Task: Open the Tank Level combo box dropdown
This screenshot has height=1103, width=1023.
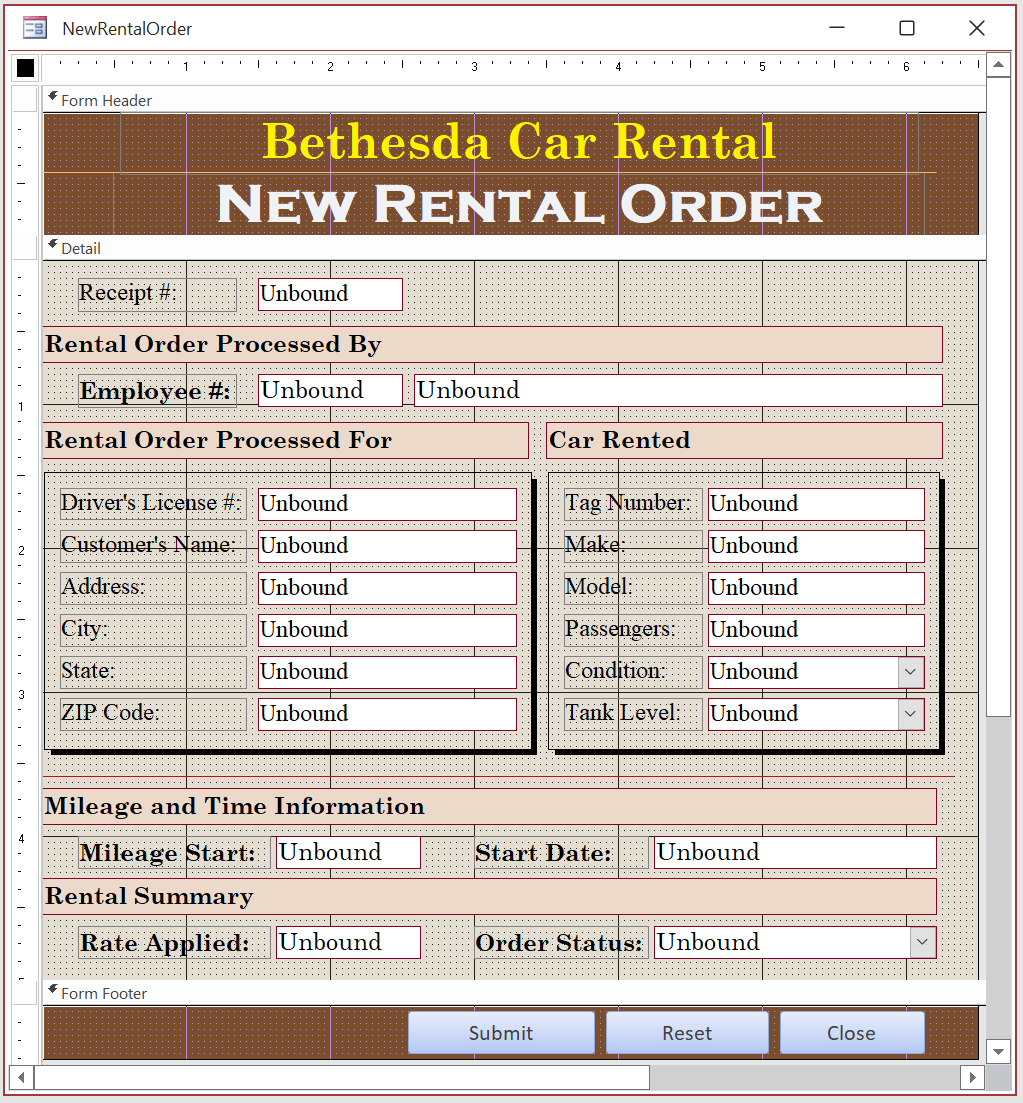Action: (913, 713)
